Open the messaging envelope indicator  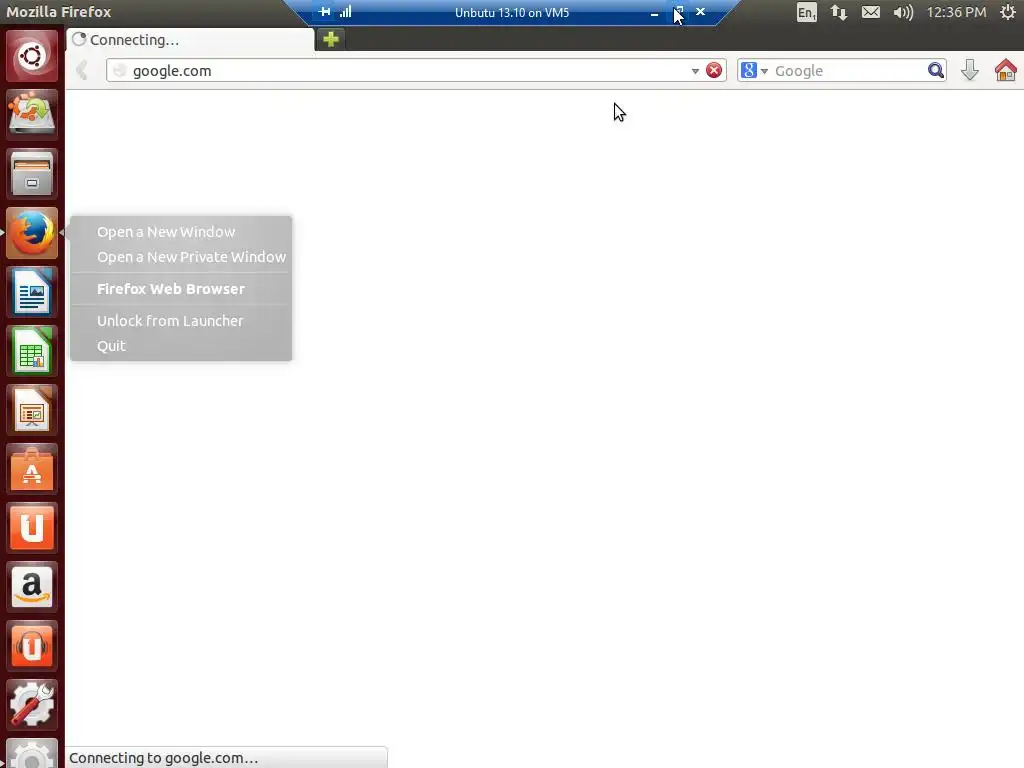(x=871, y=12)
